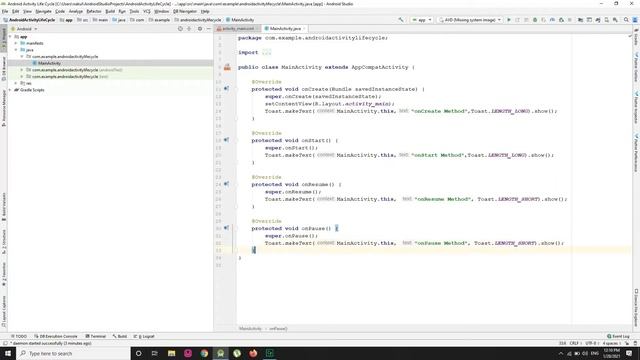The width and height of the screenshot is (640, 360).
Task: Toggle the Build Variants side tab
Action: click(x=4, y=206)
